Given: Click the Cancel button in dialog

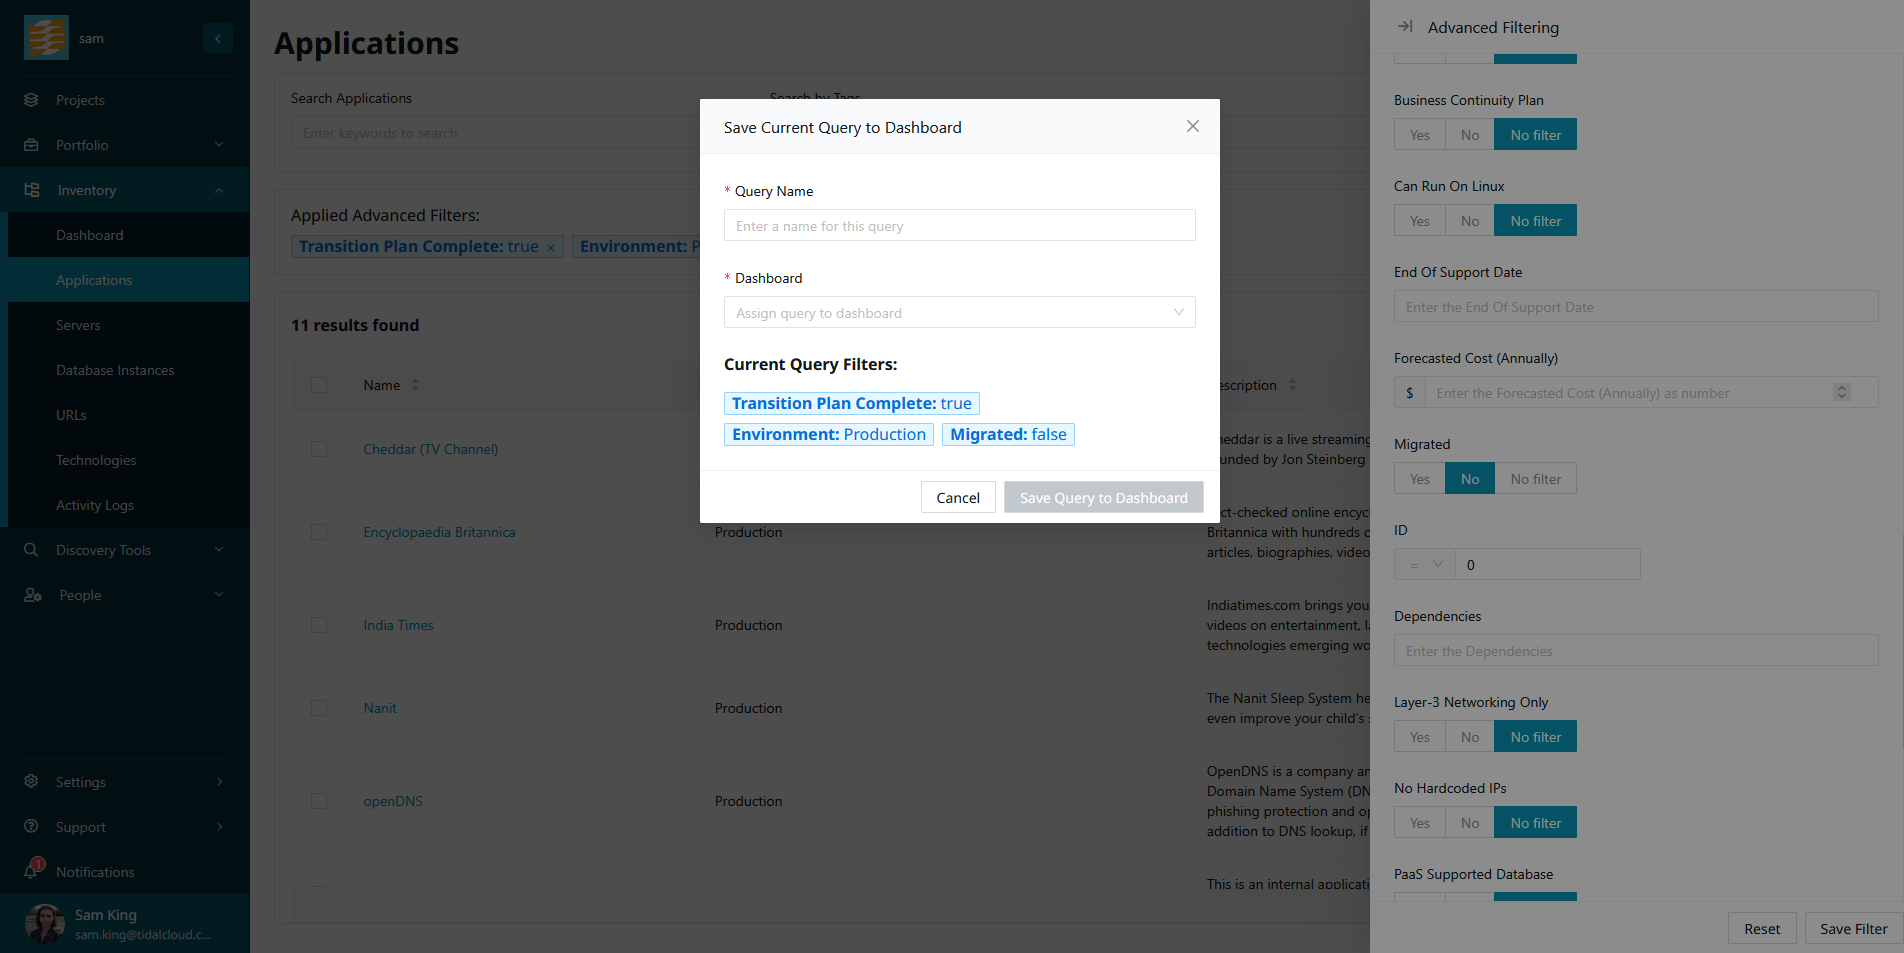Looking at the screenshot, I should [x=957, y=498].
